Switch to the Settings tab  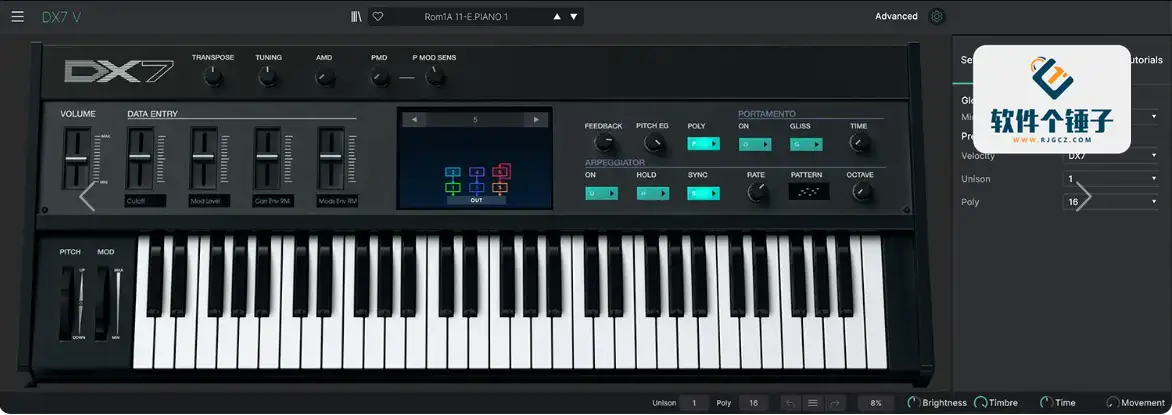[966, 60]
